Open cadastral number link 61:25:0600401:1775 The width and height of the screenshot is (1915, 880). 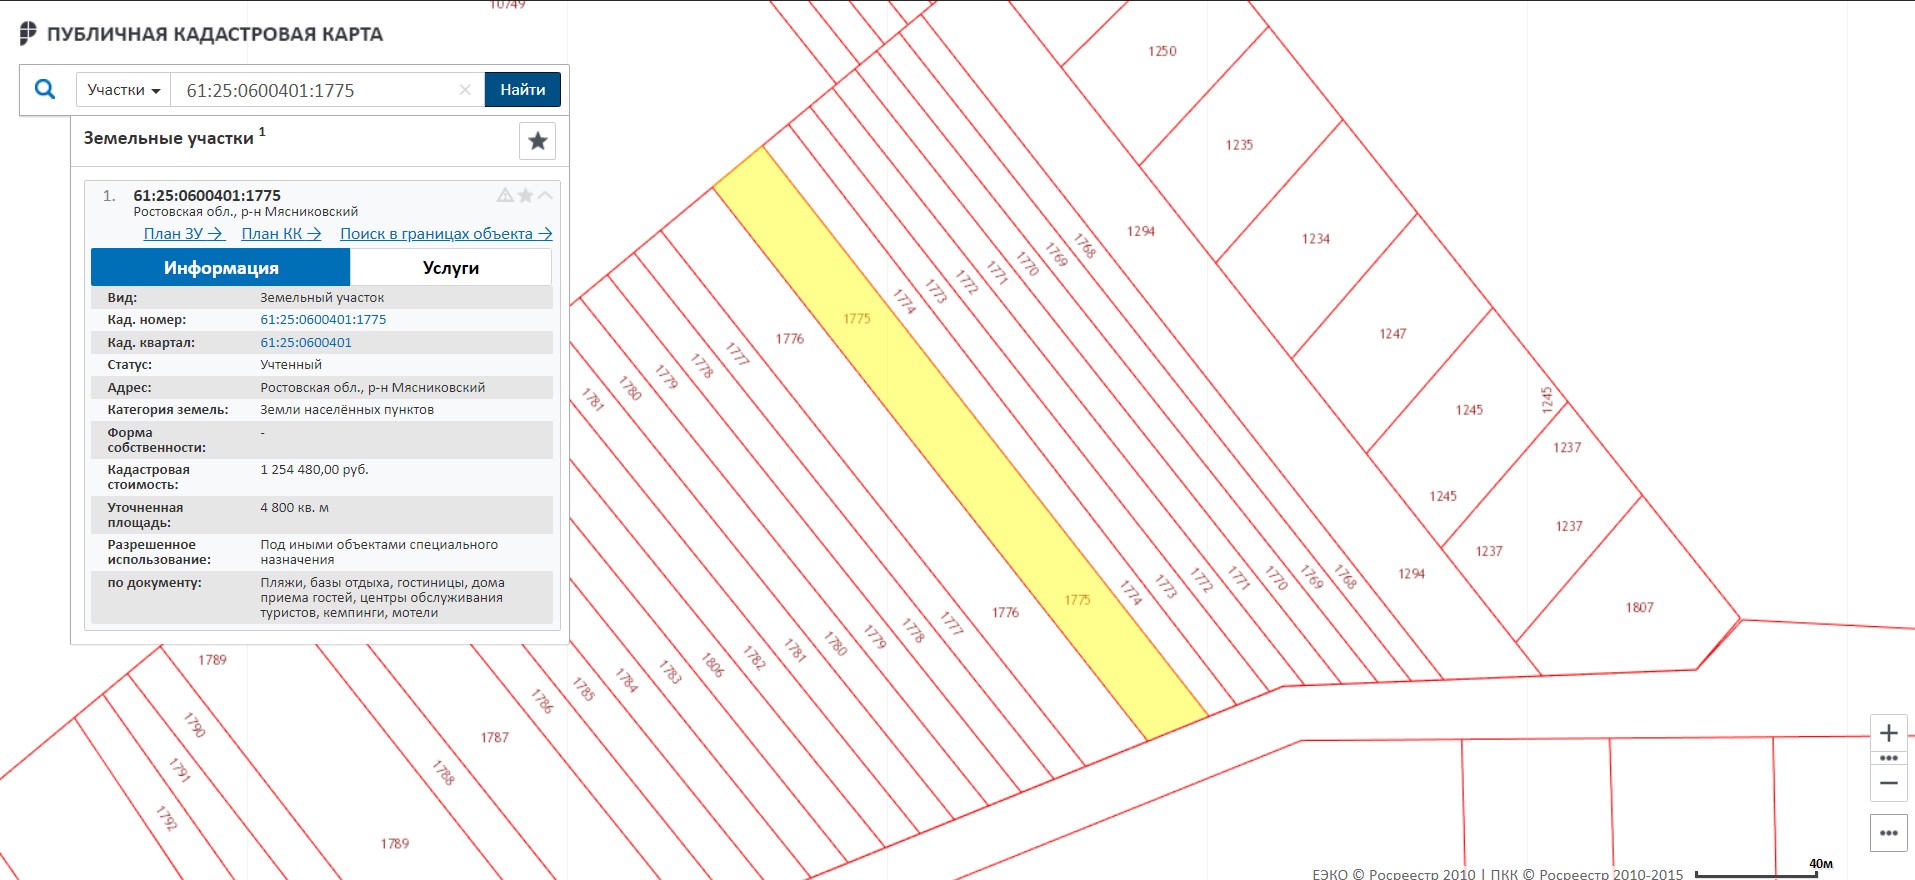pyautogui.click(x=323, y=320)
